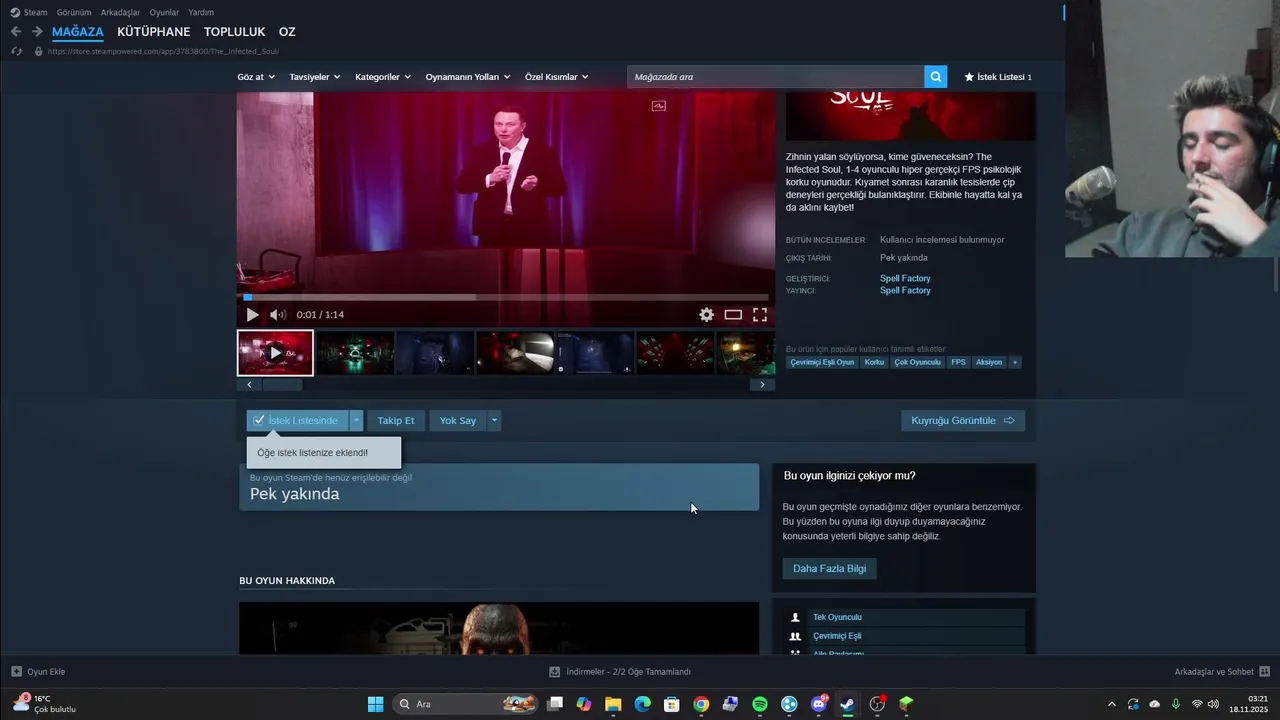Open the Tavsiyeler dropdown menu
This screenshot has width=1280, height=720.
(315, 77)
